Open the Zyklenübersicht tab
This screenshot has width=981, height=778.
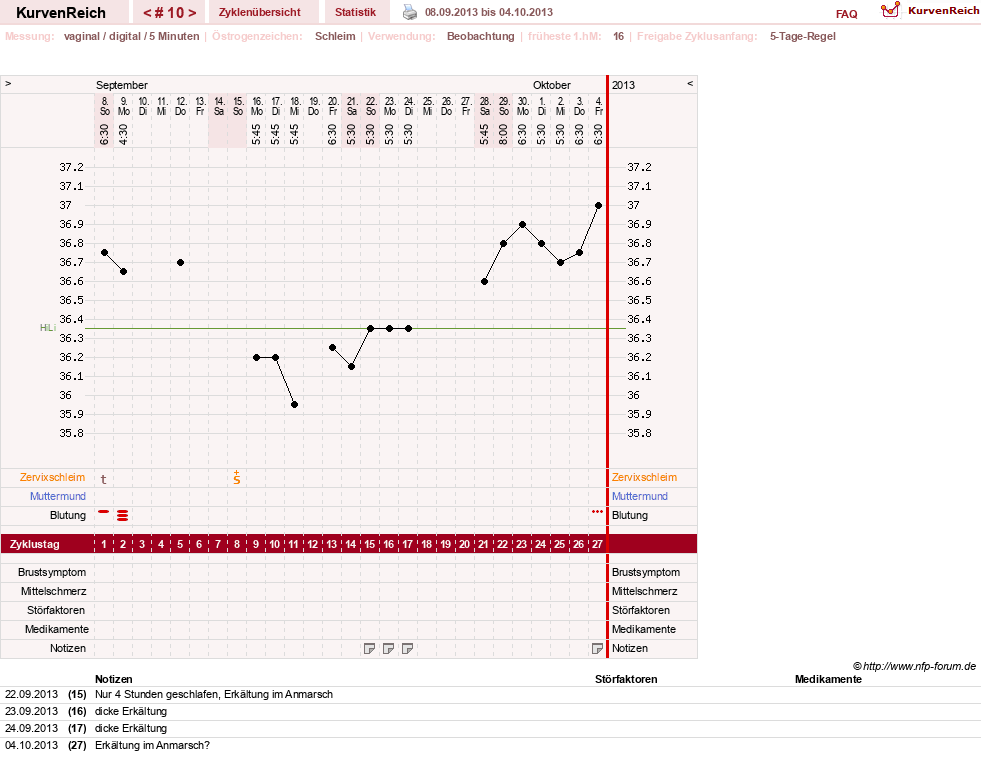[x=260, y=13]
